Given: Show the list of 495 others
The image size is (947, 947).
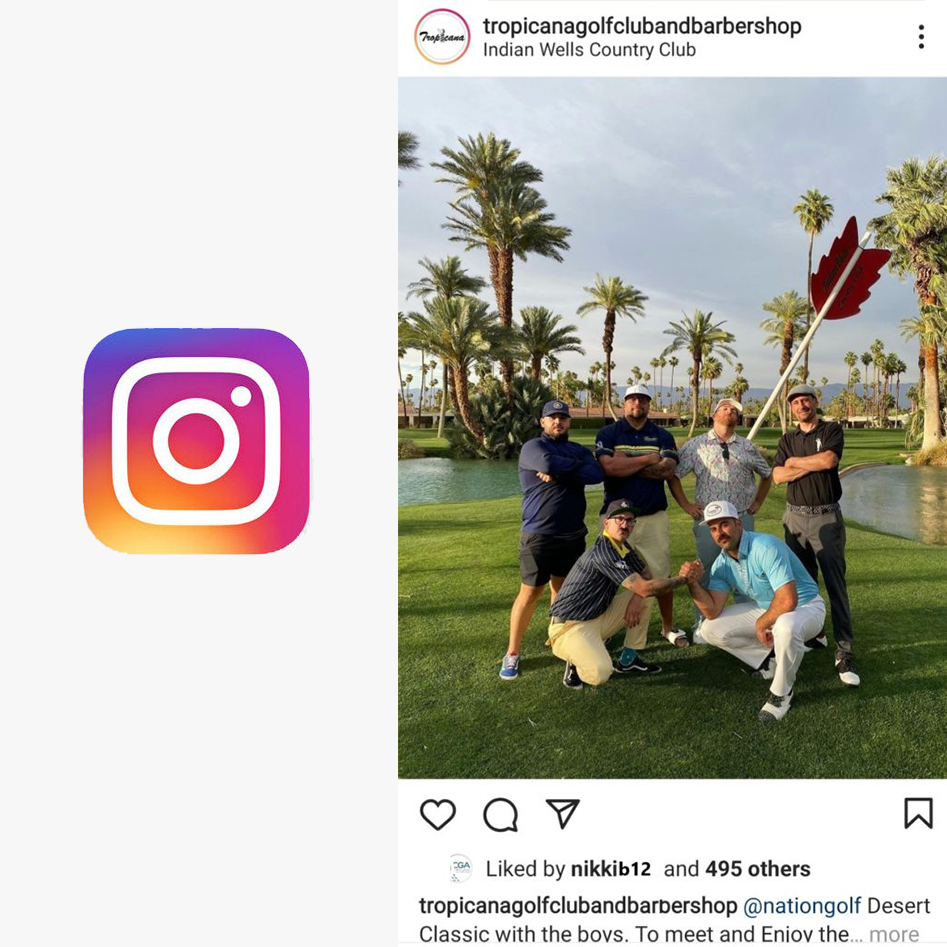Looking at the screenshot, I should [x=757, y=869].
